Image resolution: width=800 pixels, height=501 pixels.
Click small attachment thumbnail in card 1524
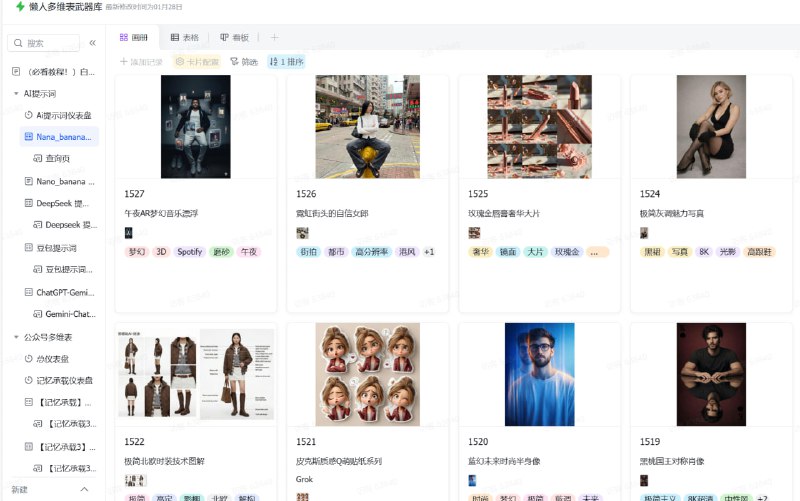[x=644, y=233]
